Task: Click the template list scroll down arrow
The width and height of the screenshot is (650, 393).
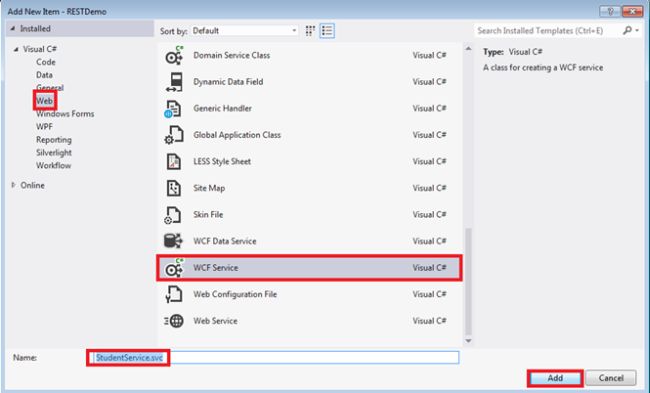Action: (x=468, y=341)
